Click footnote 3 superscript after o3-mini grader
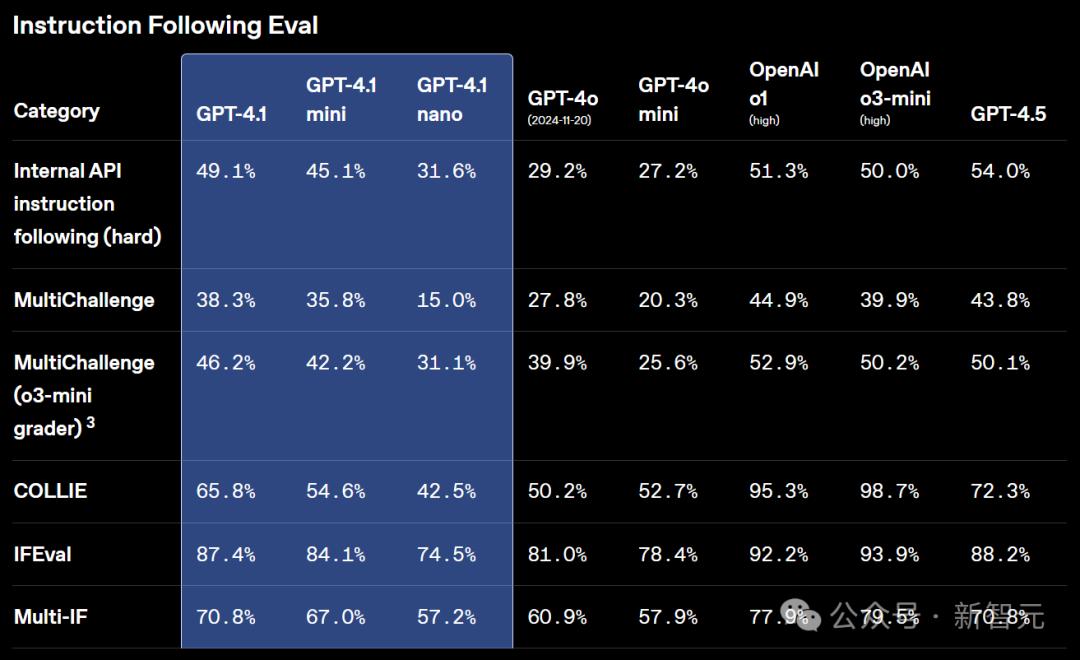 (90, 423)
